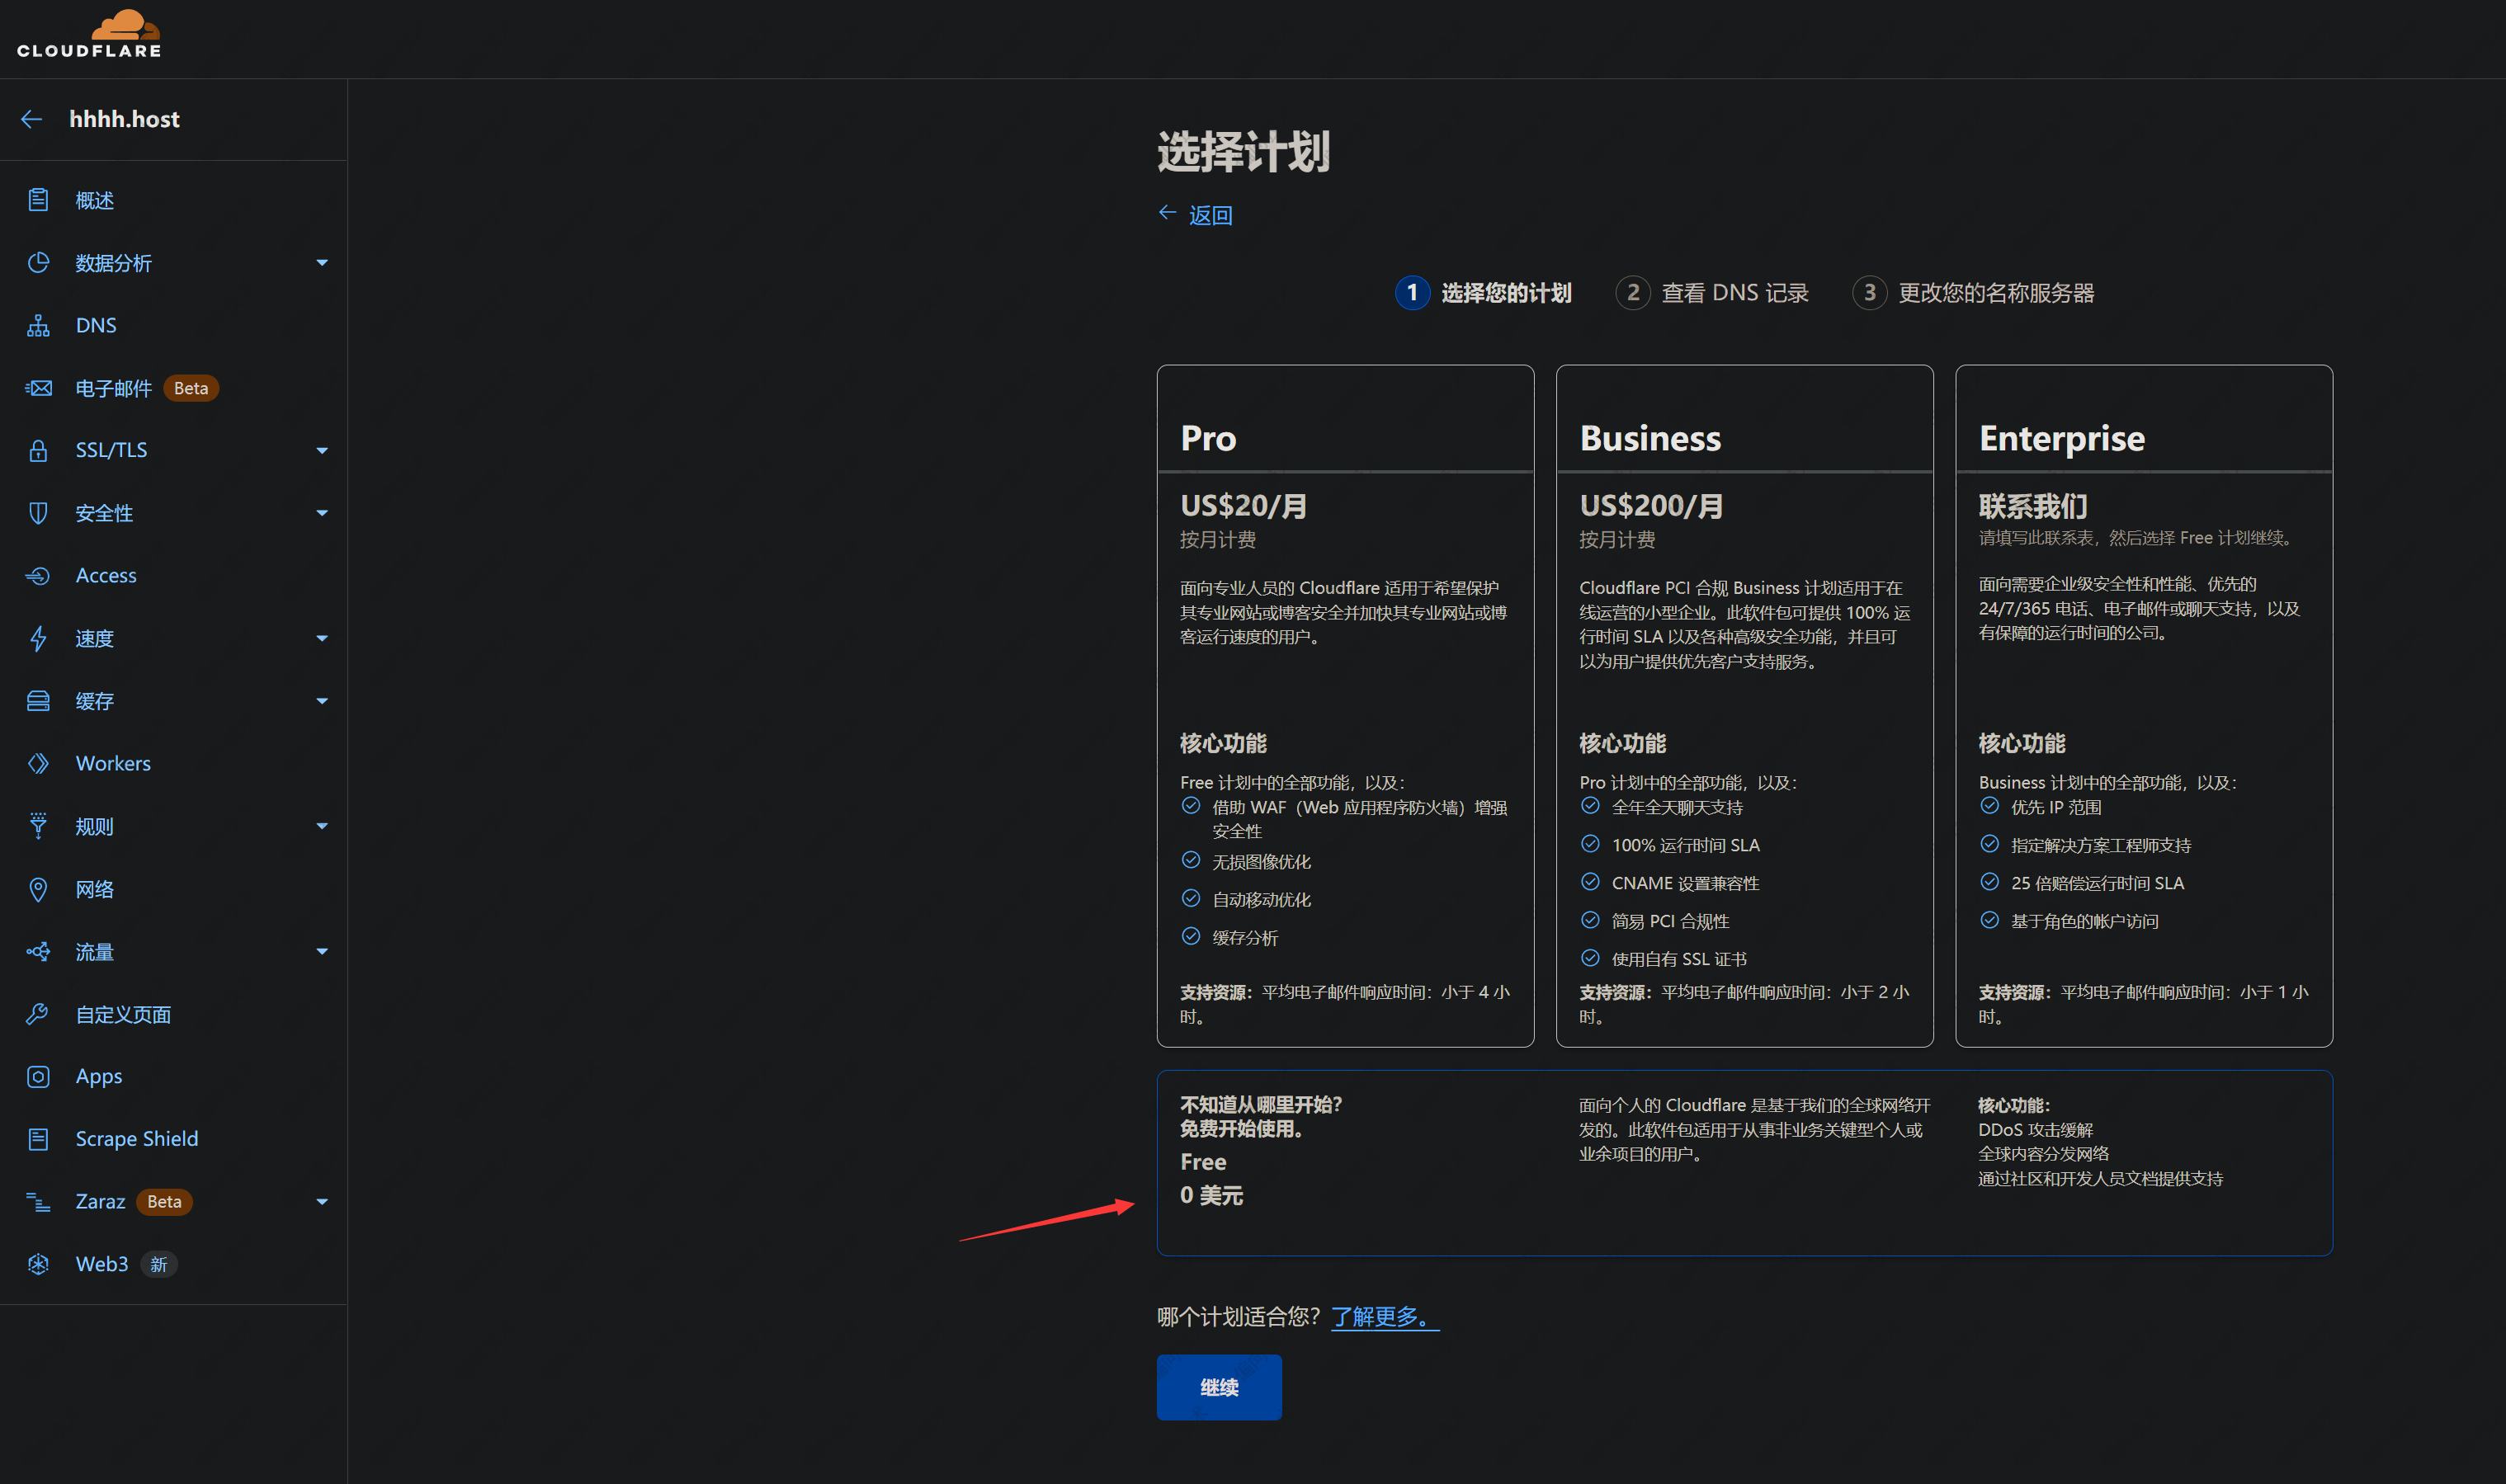Click the 选择计划 page heading
This screenshot has height=1484, width=2506.
click(x=1243, y=153)
